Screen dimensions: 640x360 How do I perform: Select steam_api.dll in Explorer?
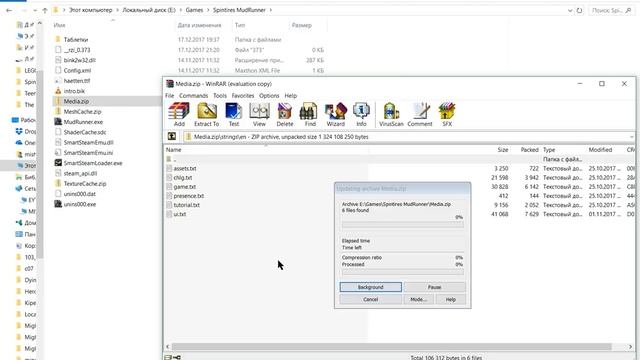pos(80,173)
